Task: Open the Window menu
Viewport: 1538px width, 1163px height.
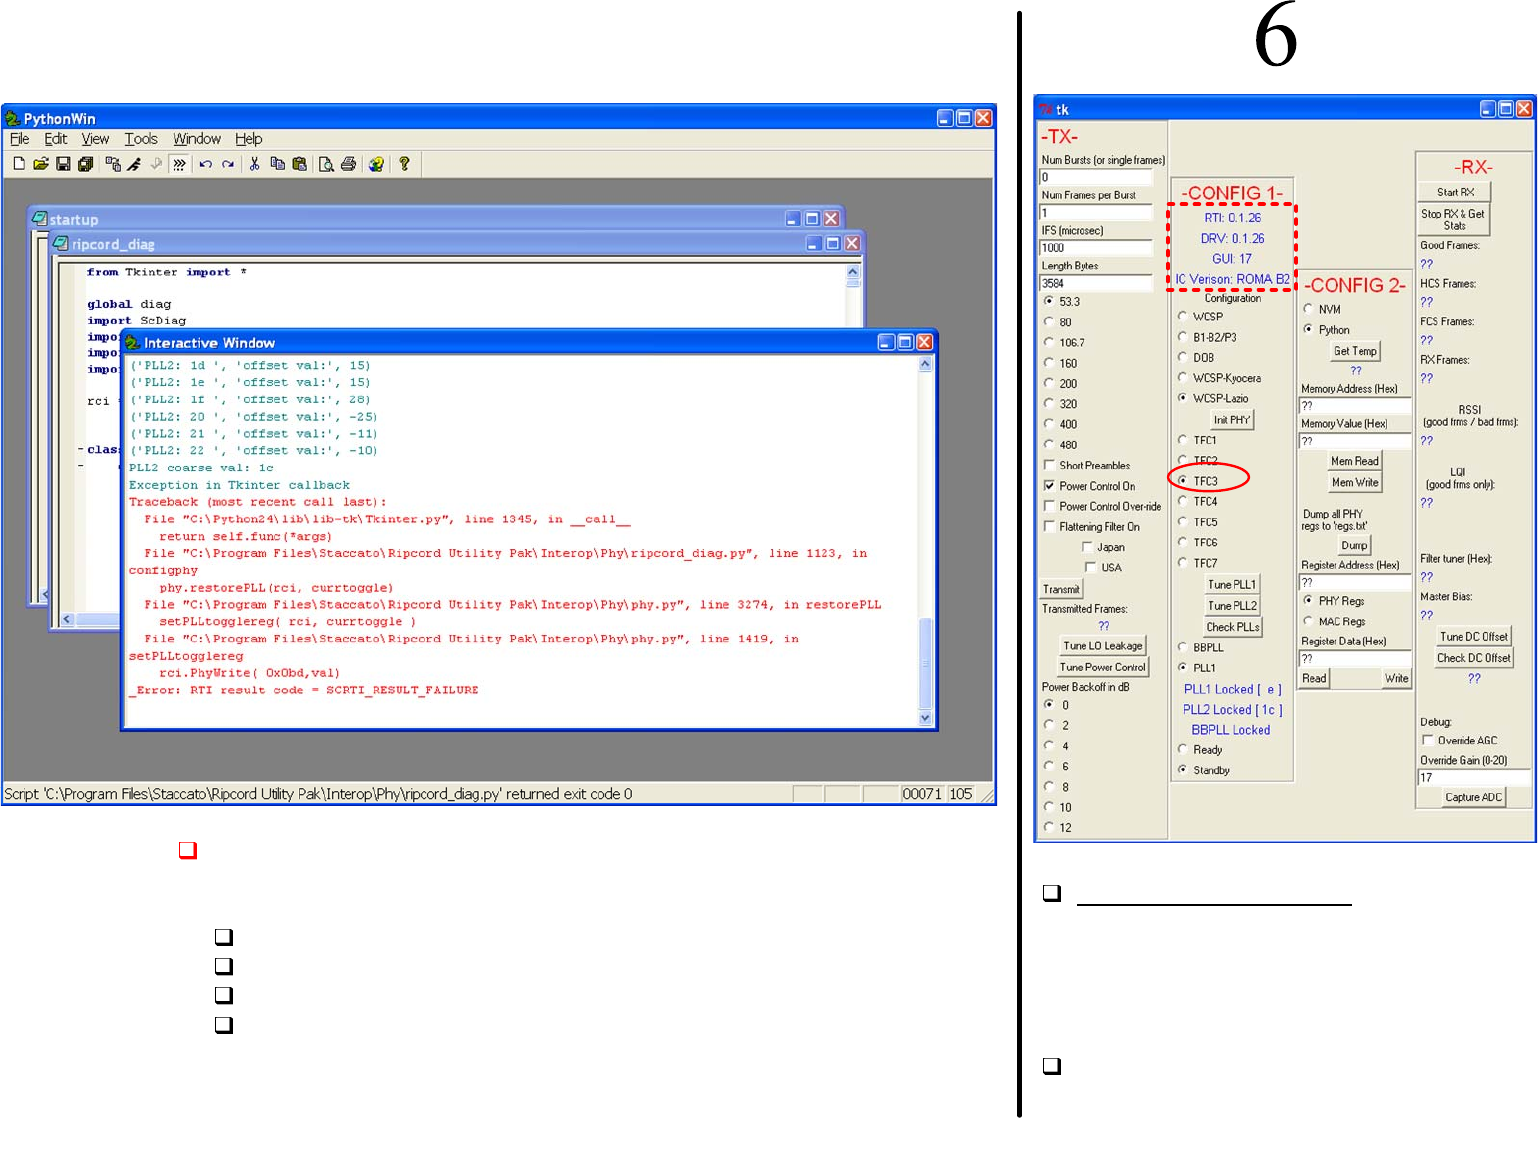Action: [196, 139]
